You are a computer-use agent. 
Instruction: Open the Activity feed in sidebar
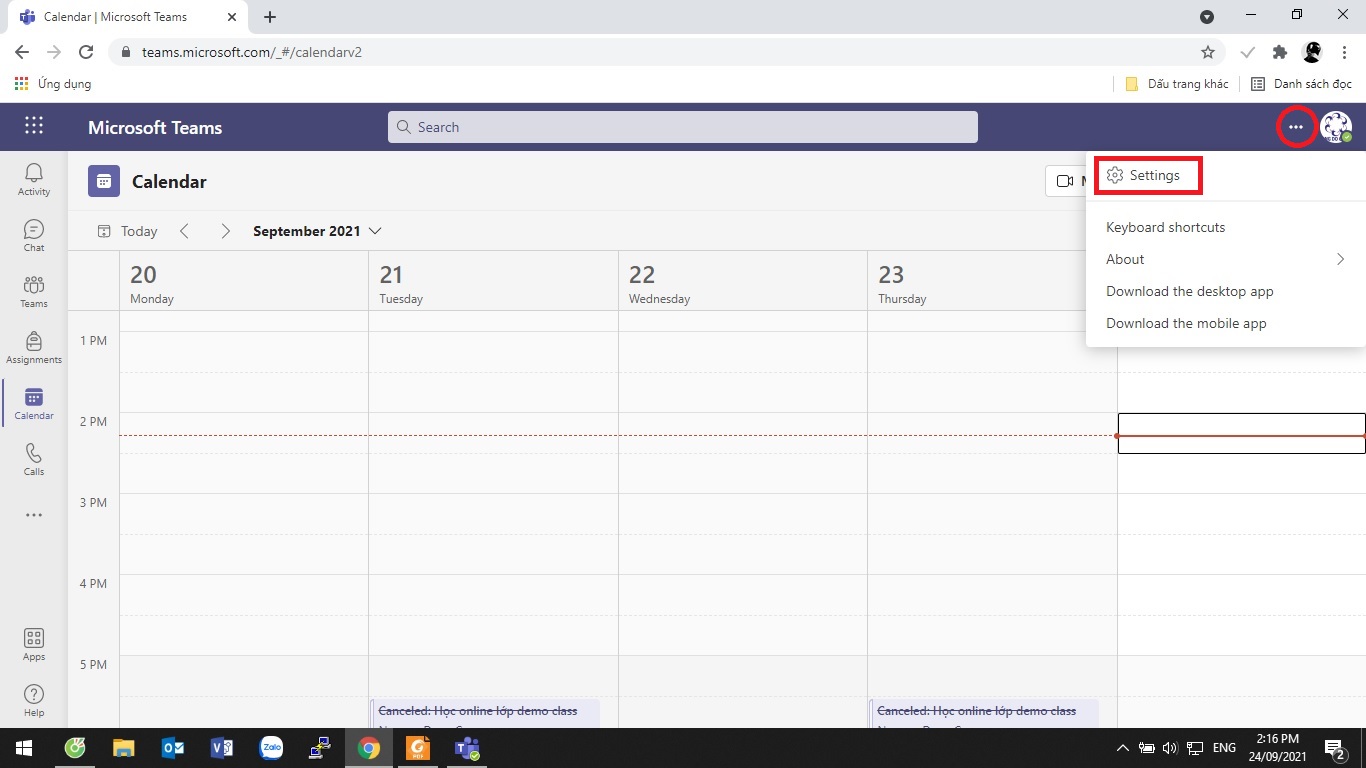point(34,179)
